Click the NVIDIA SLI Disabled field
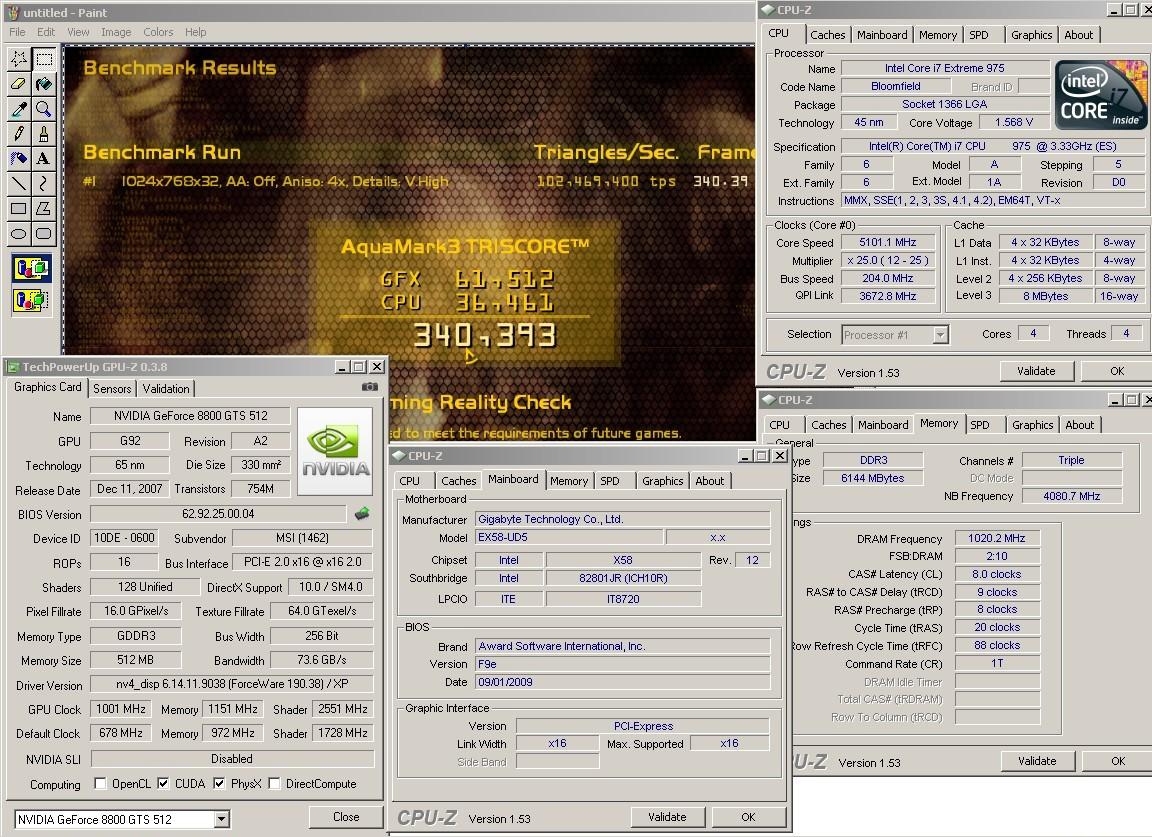 tap(232, 758)
